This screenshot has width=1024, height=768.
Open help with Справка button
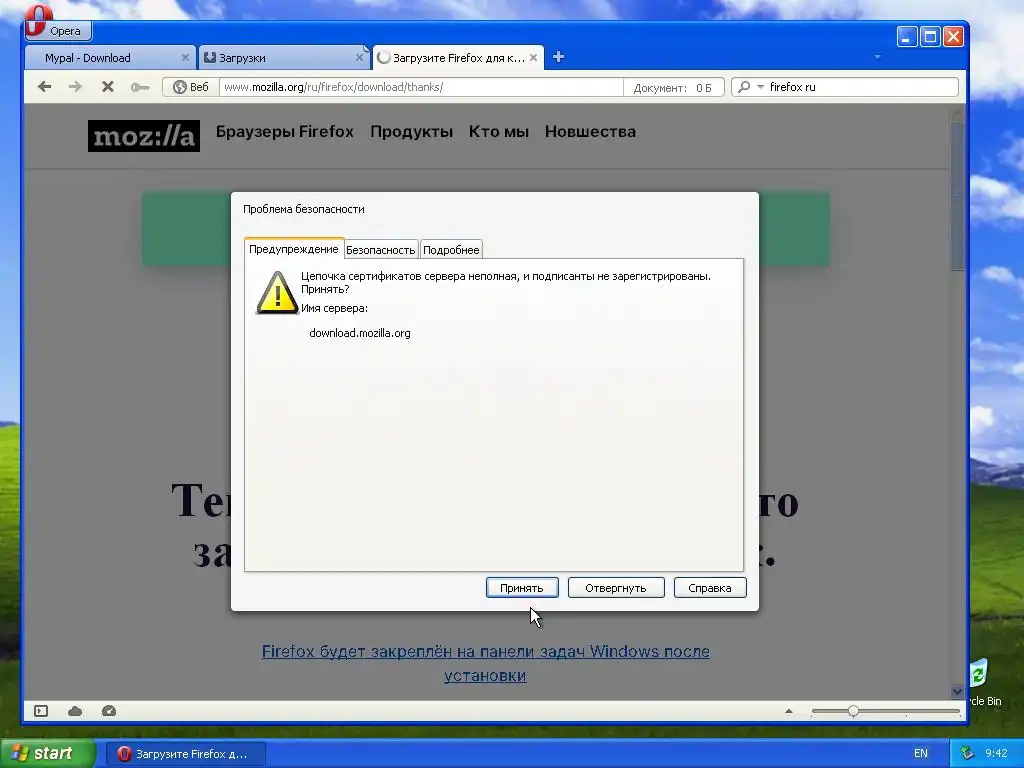click(x=710, y=588)
